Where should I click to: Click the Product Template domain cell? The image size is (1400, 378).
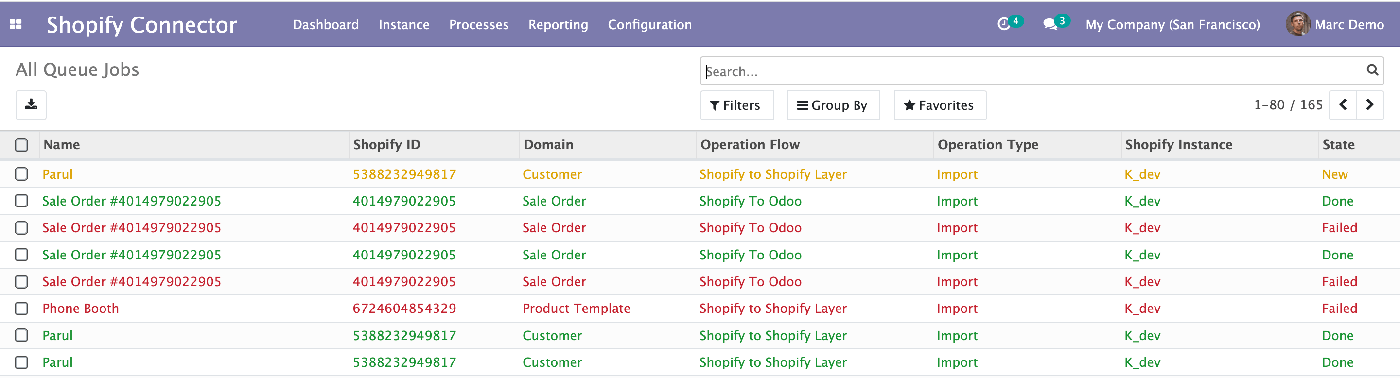pyautogui.click(x=577, y=308)
